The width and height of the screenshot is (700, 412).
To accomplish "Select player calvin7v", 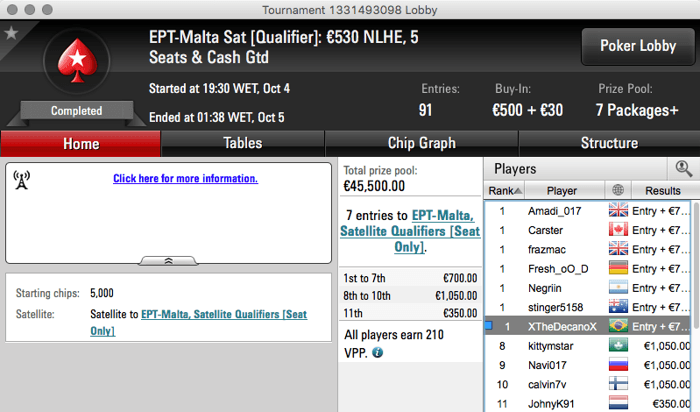I will tap(547, 384).
